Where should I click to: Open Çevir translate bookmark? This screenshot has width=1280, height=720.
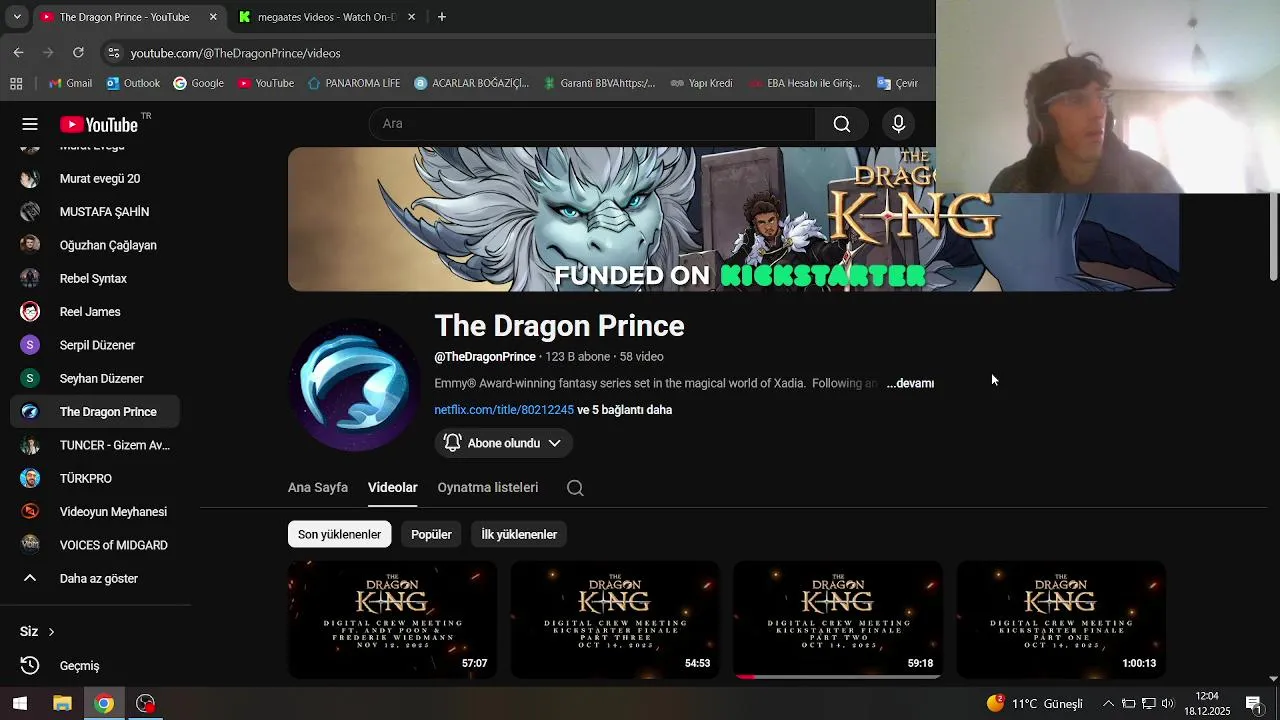click(897, 83)
